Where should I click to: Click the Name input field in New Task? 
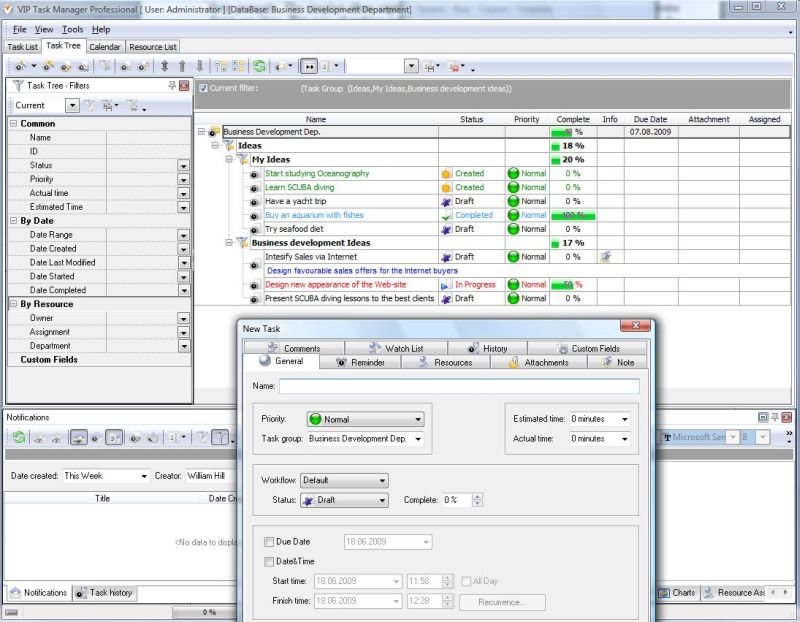pos(459,386)
